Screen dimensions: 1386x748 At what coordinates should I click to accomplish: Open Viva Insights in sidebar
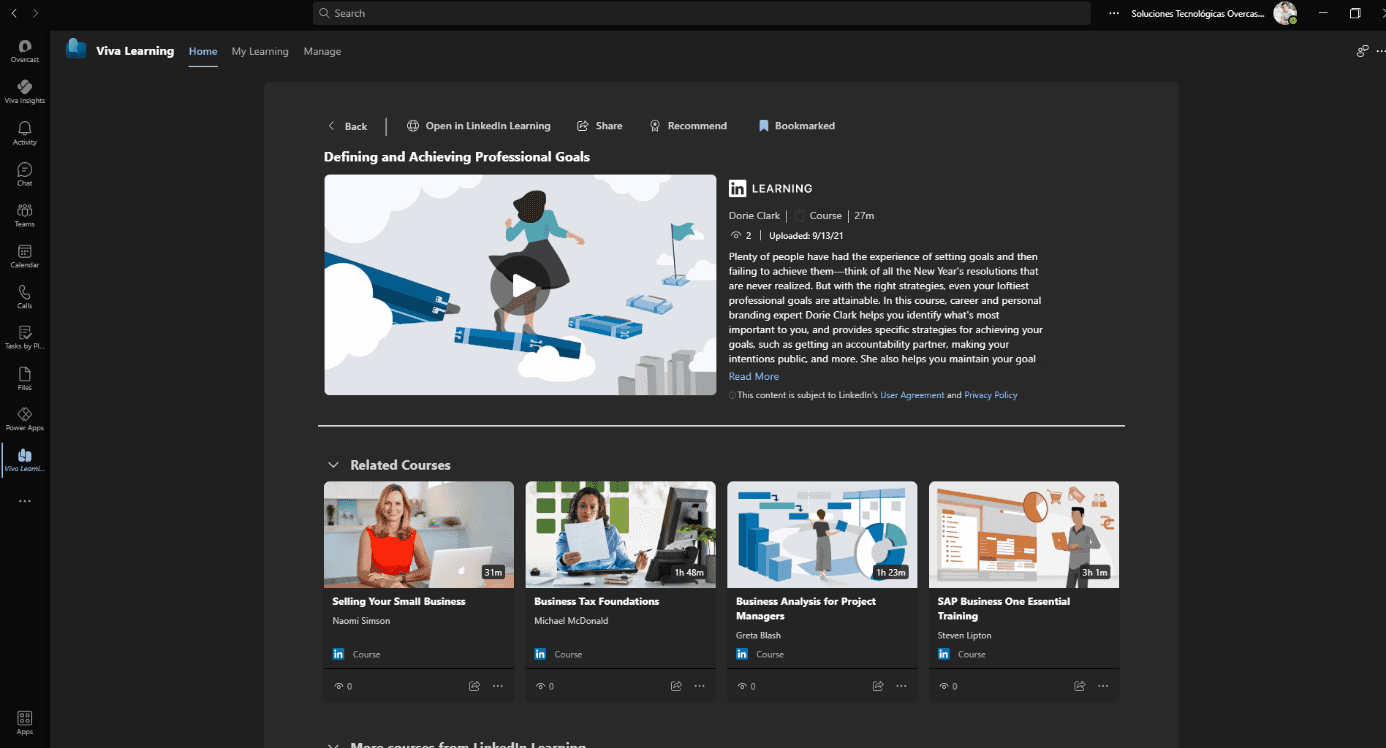25,91
